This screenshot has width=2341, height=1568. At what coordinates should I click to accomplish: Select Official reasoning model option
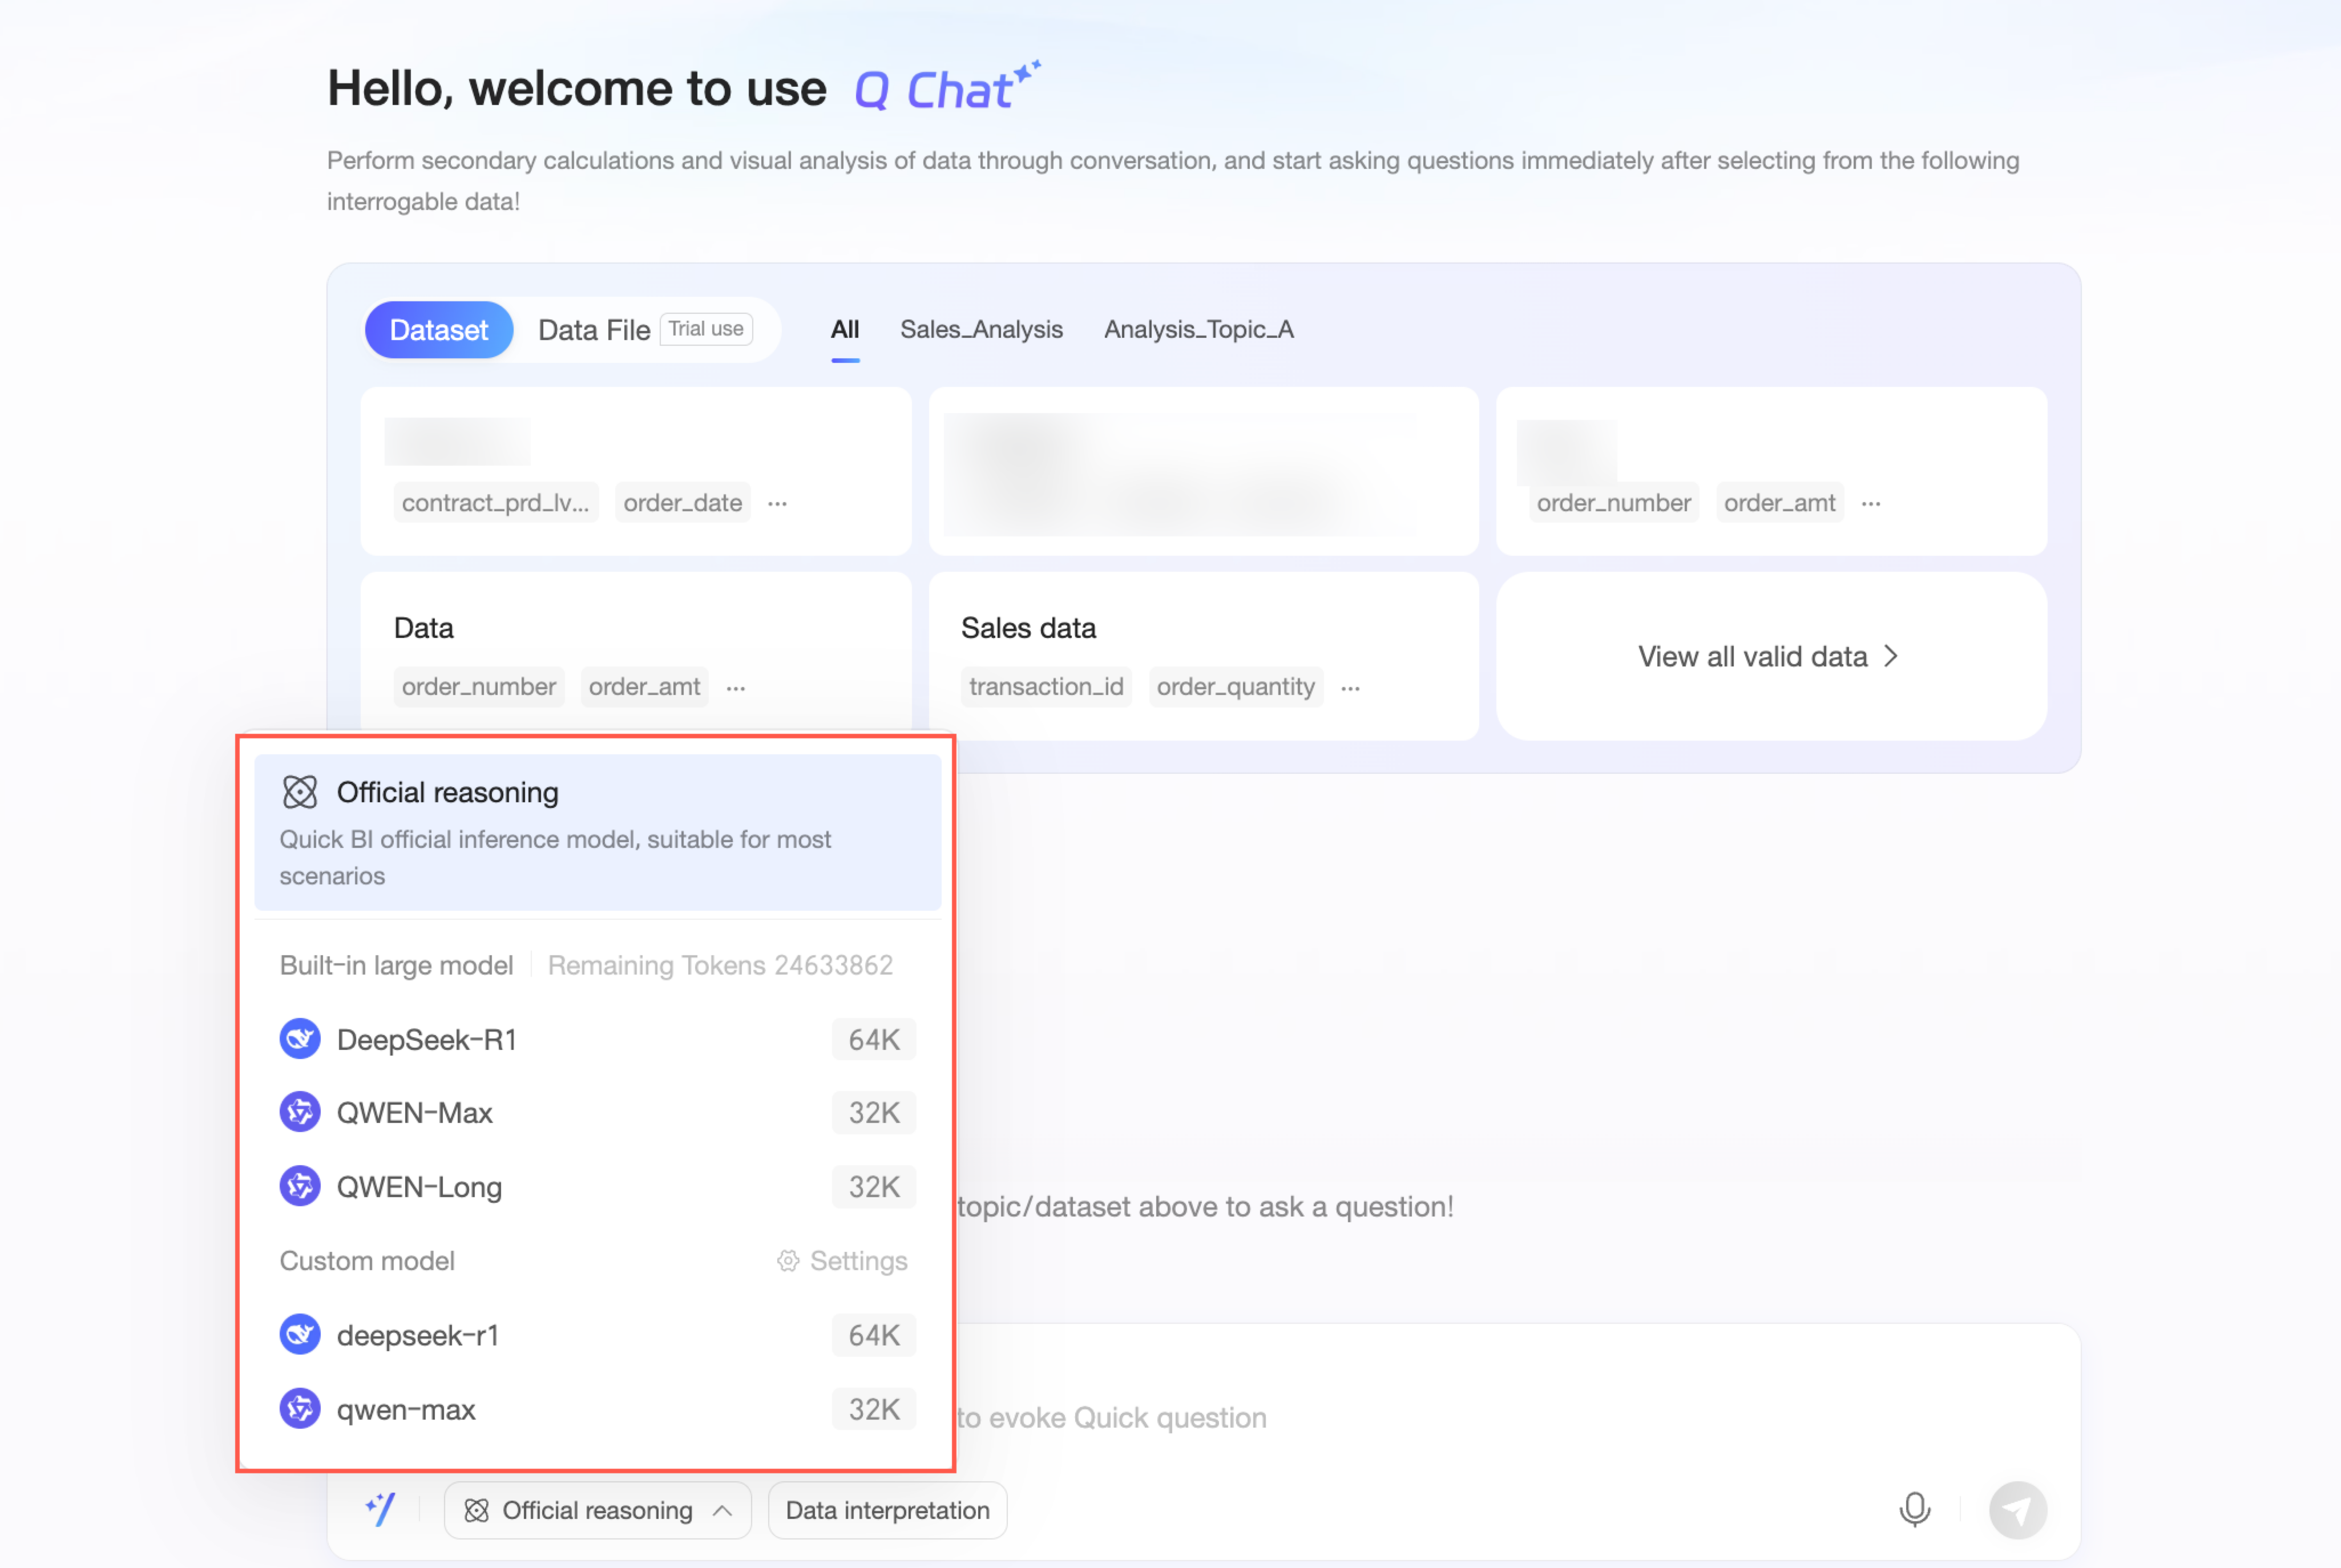597,832
